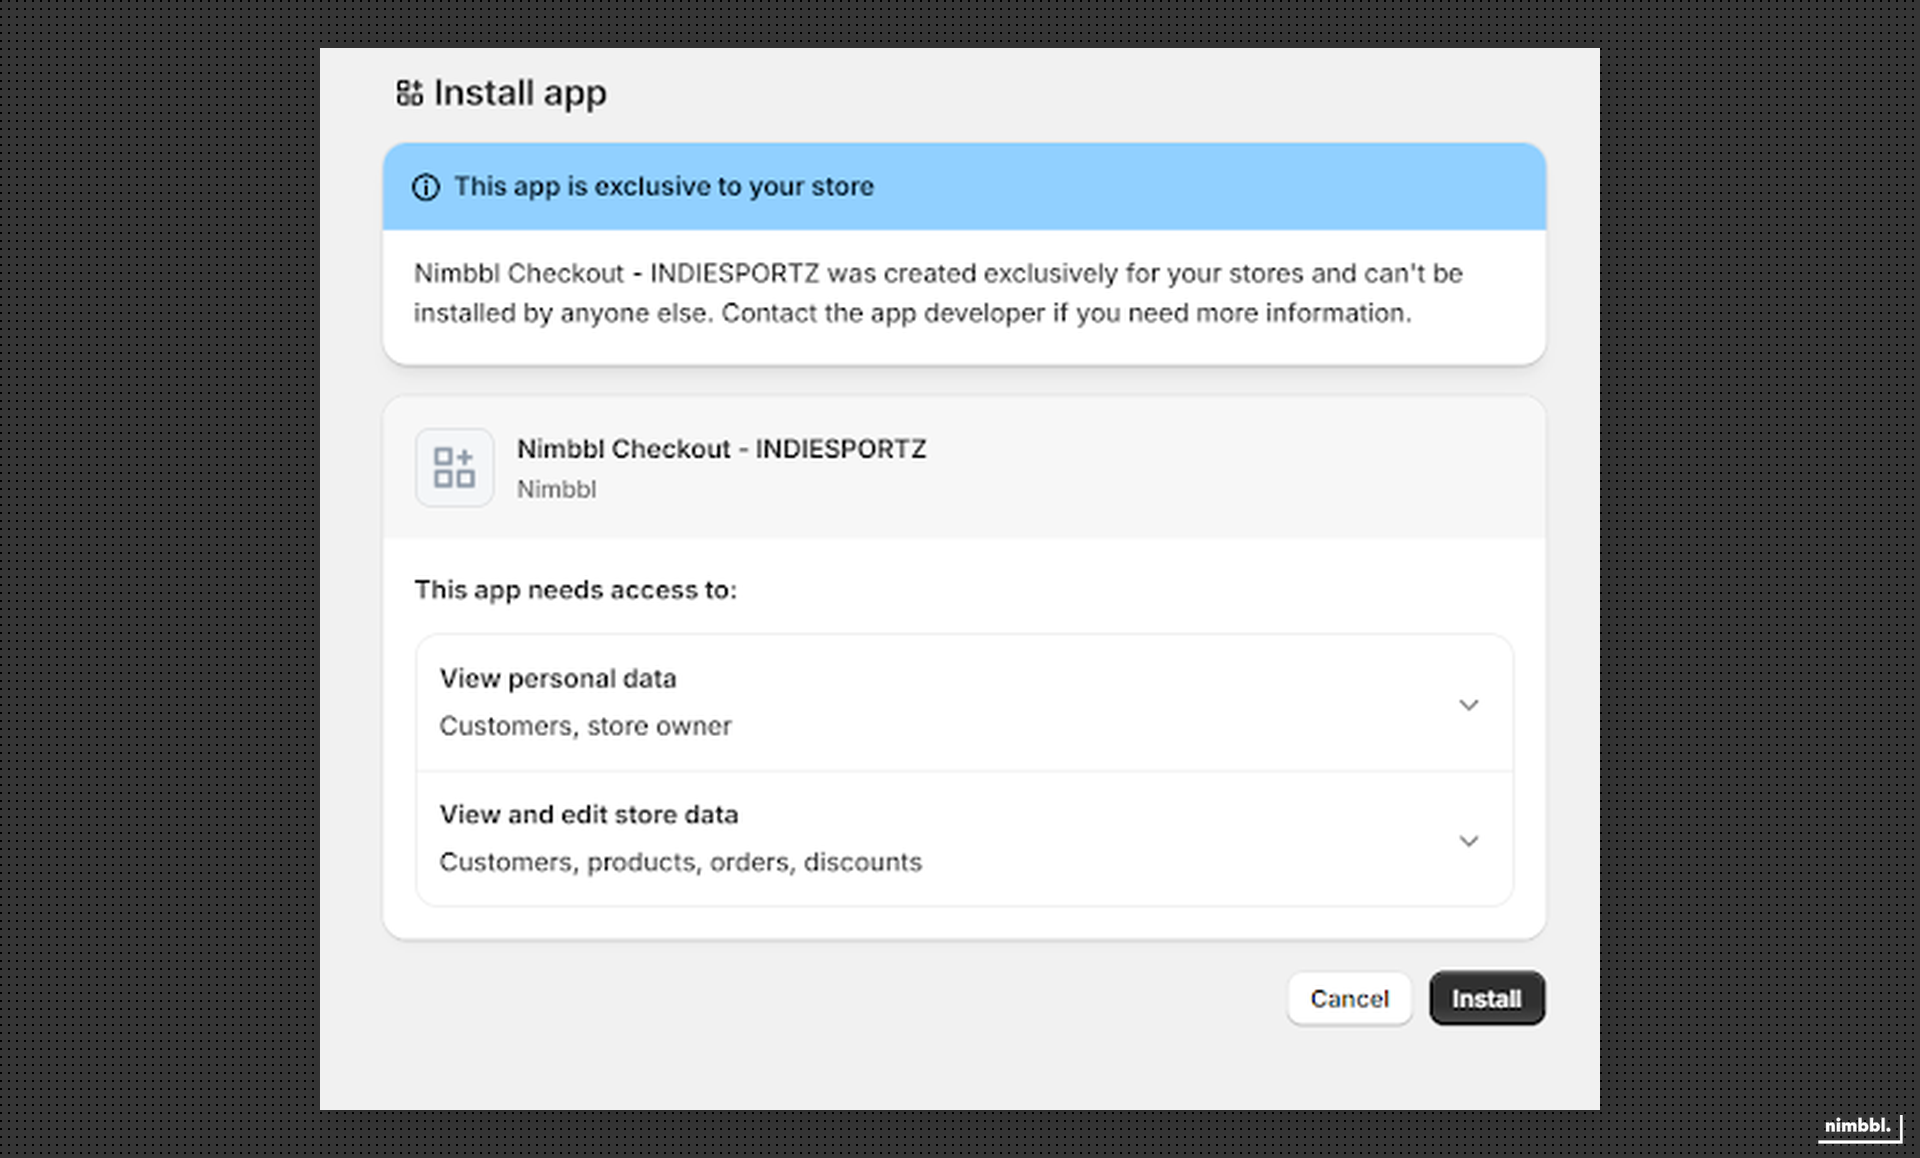1920x1158 pixels.
Task: Click the Nimbbl developer name link
Action: [x=557, y=489]
